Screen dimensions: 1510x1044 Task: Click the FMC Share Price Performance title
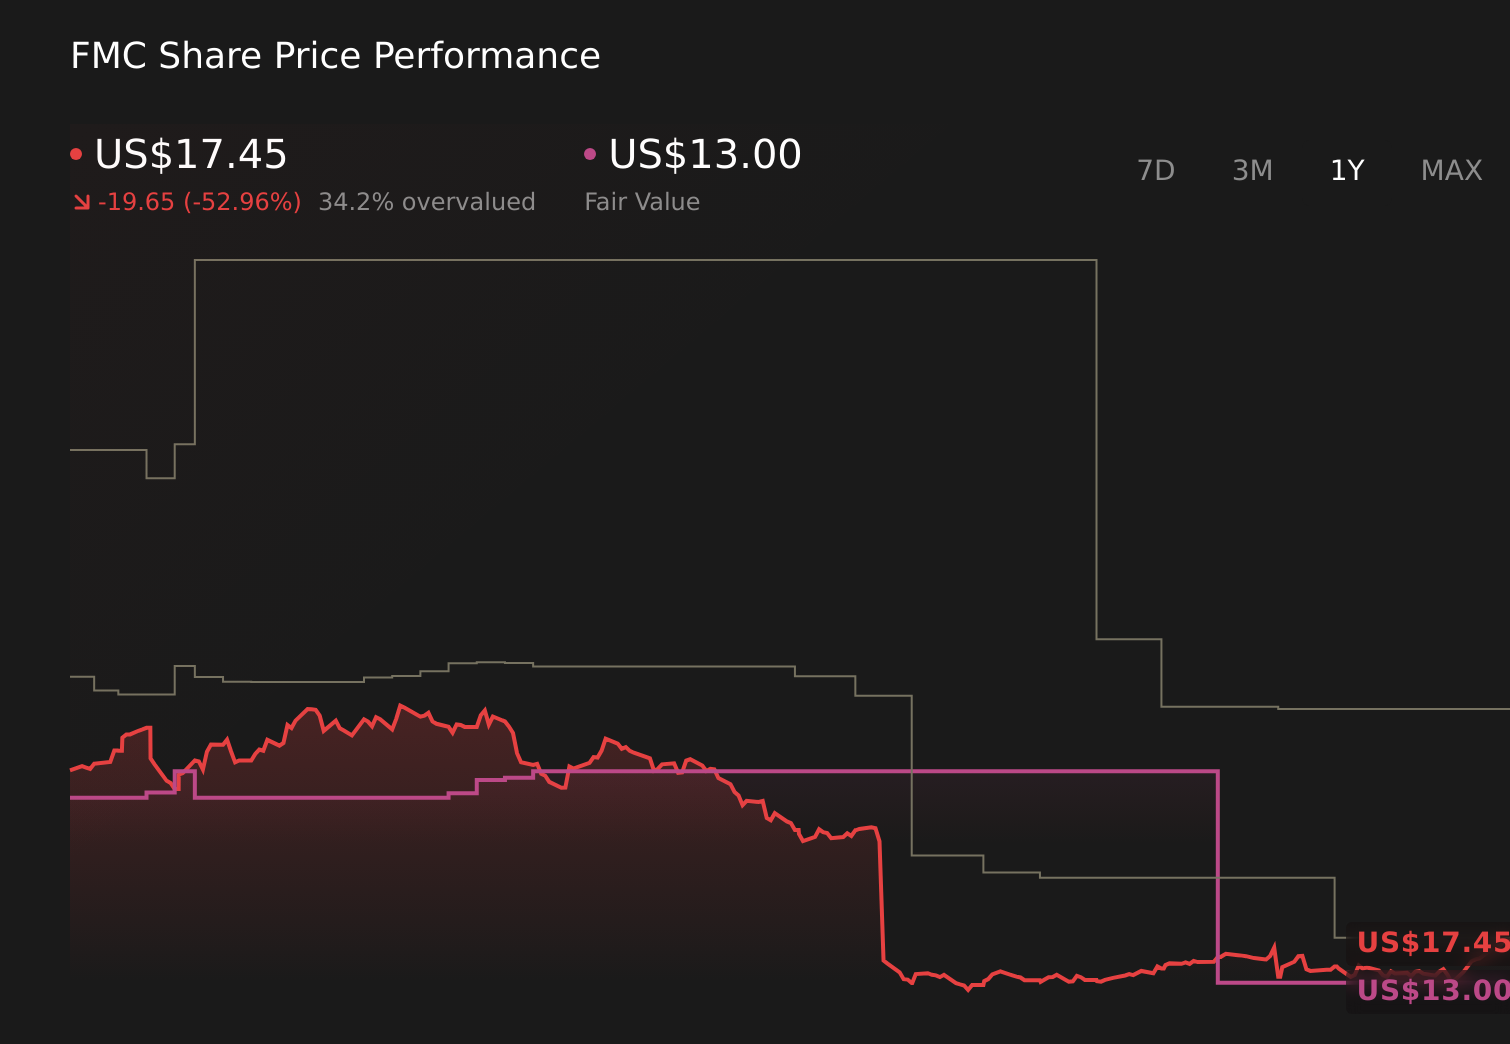[x=335, y=55]
